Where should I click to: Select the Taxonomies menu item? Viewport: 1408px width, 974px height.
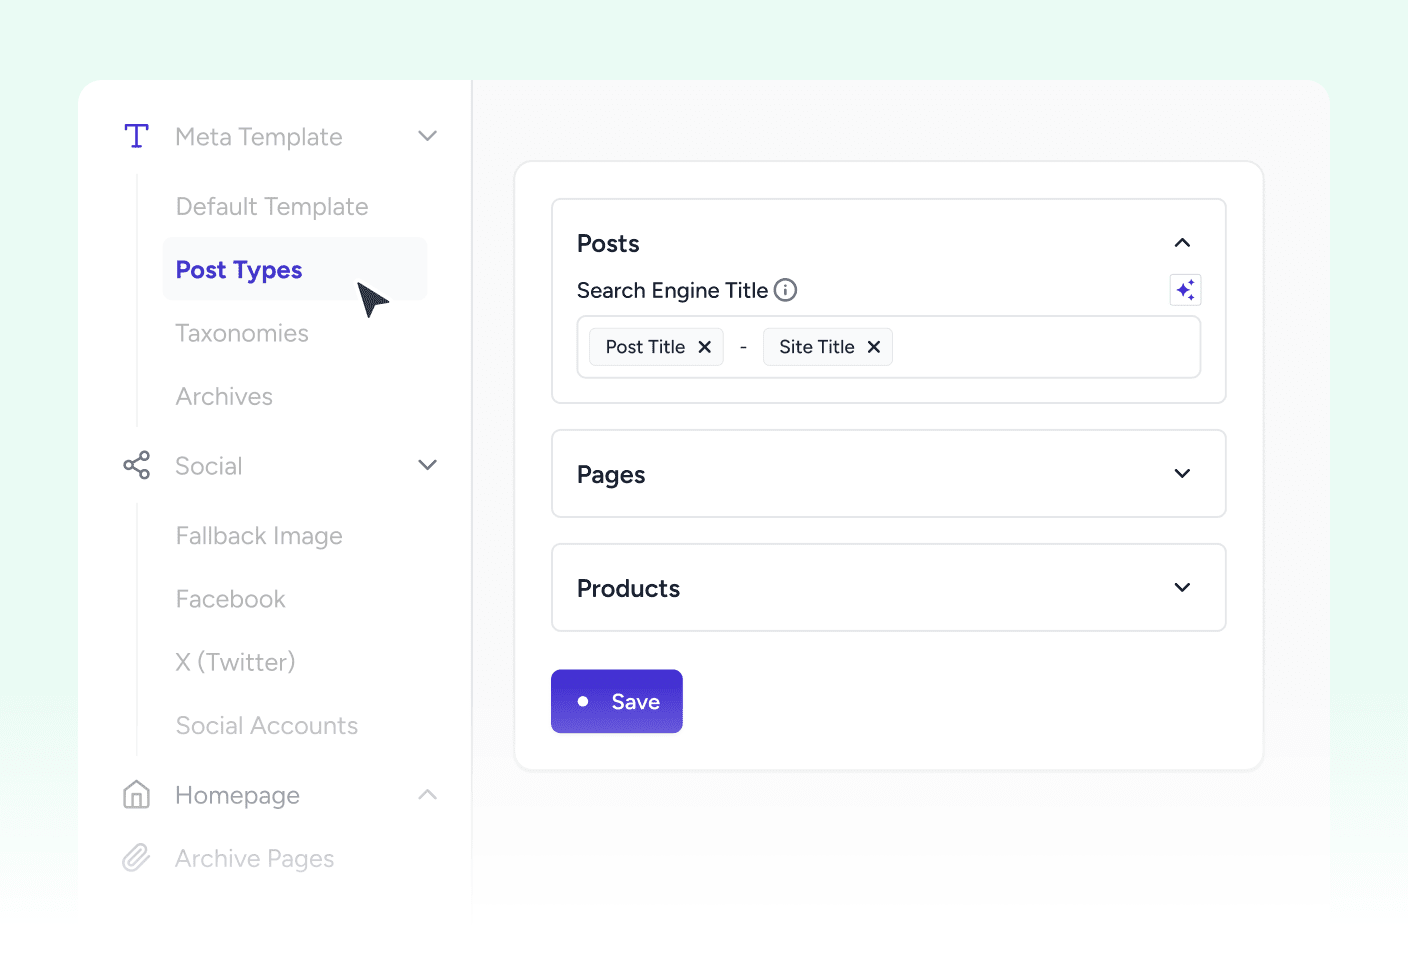(242, 333)
